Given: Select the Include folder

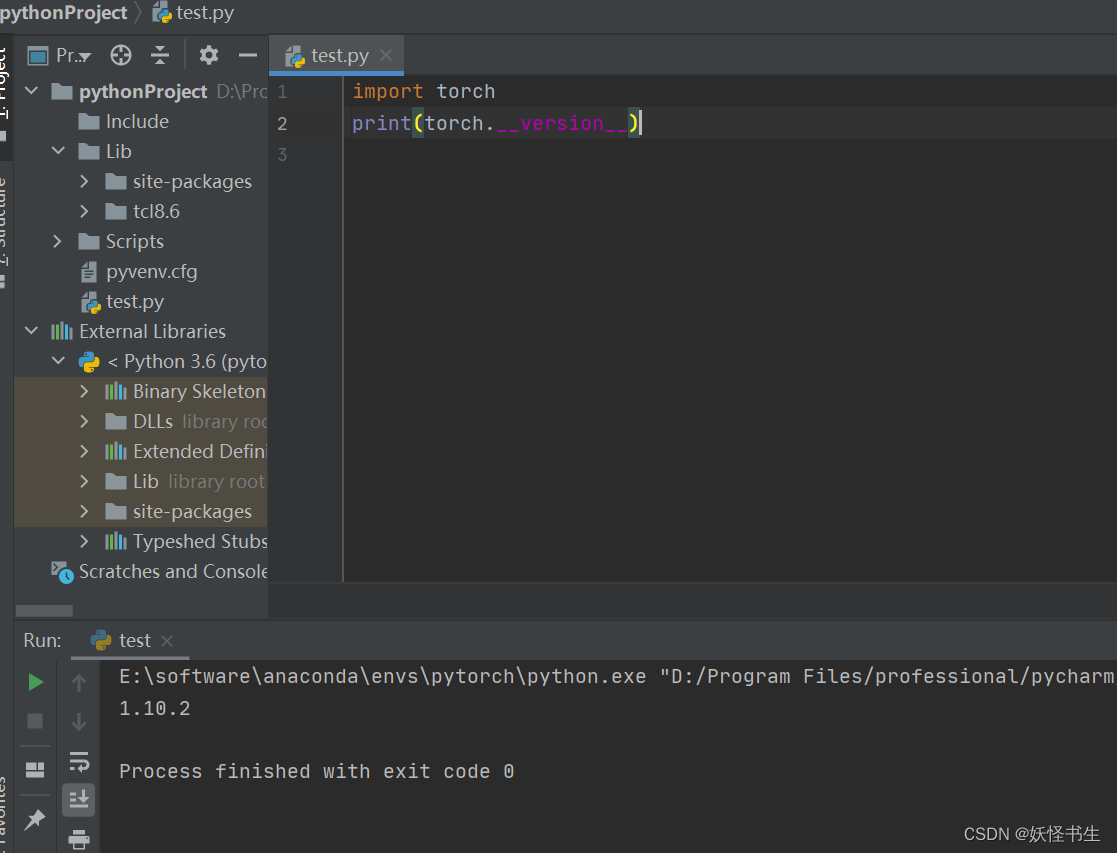Looking at the screenshot, I should click(124, 121).
